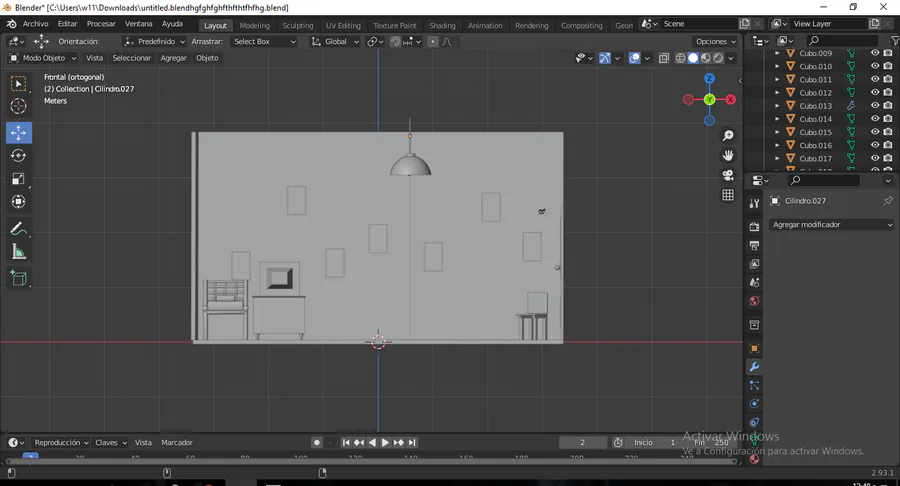Open the Sculpting workspace tab

(297, 25)
